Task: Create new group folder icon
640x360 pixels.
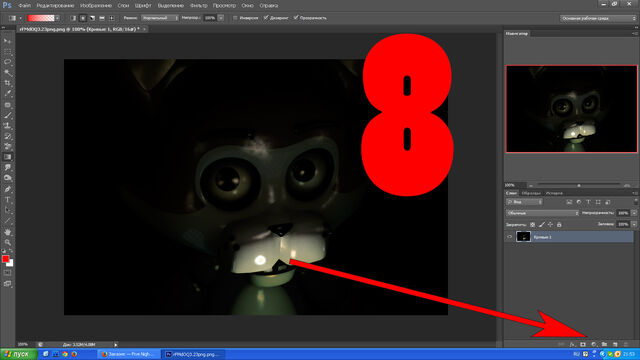Action: [604, 344]
